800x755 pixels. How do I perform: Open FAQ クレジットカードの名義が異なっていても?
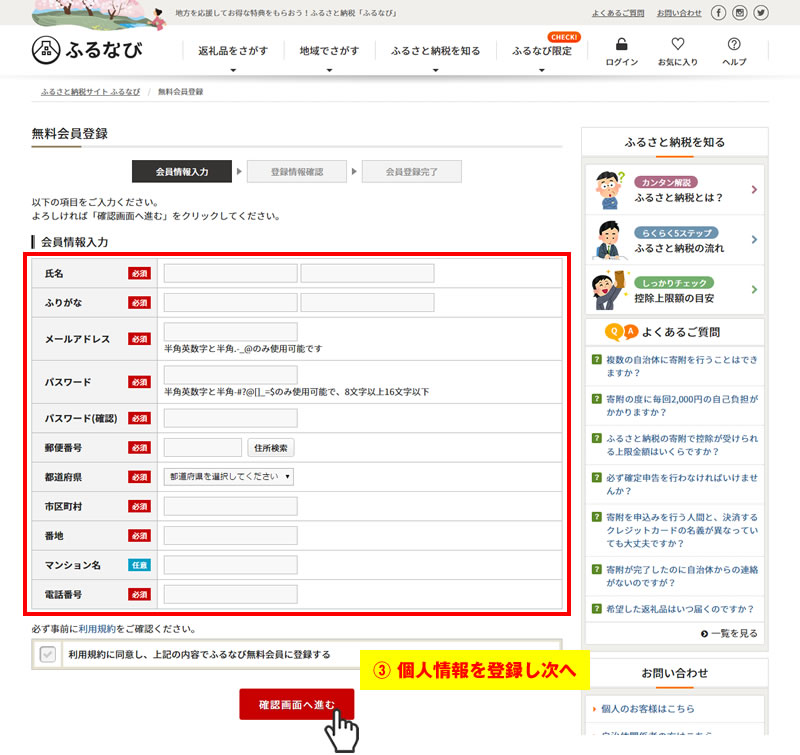point(682,531)
